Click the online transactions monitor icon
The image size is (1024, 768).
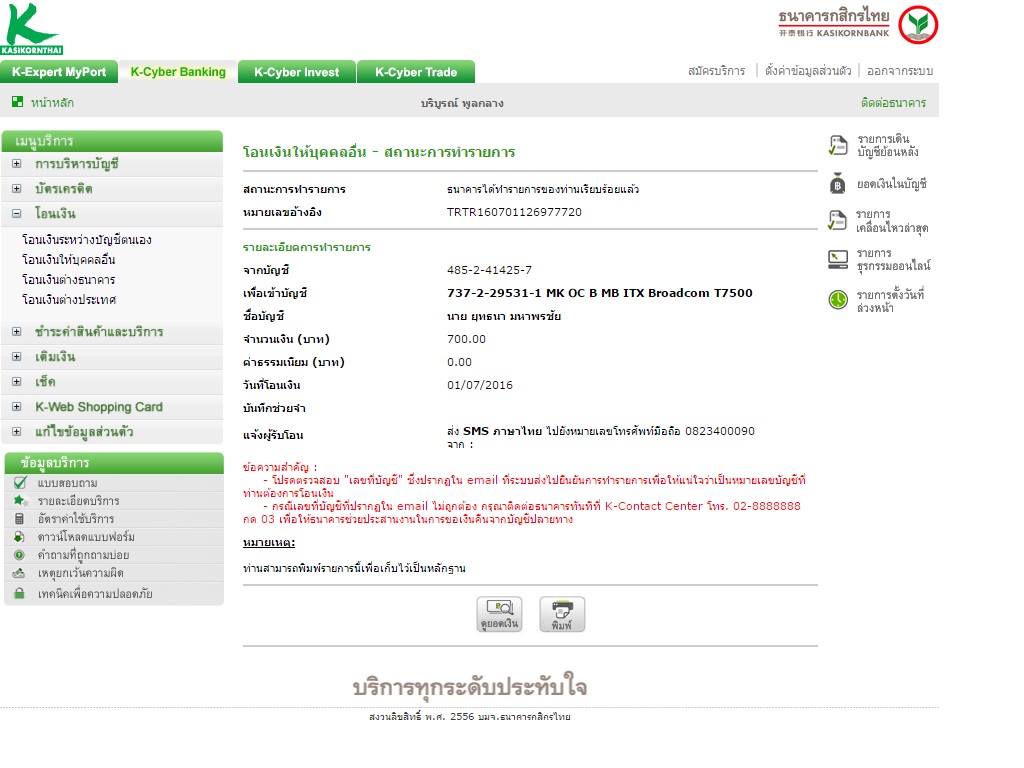click(838, 259)
